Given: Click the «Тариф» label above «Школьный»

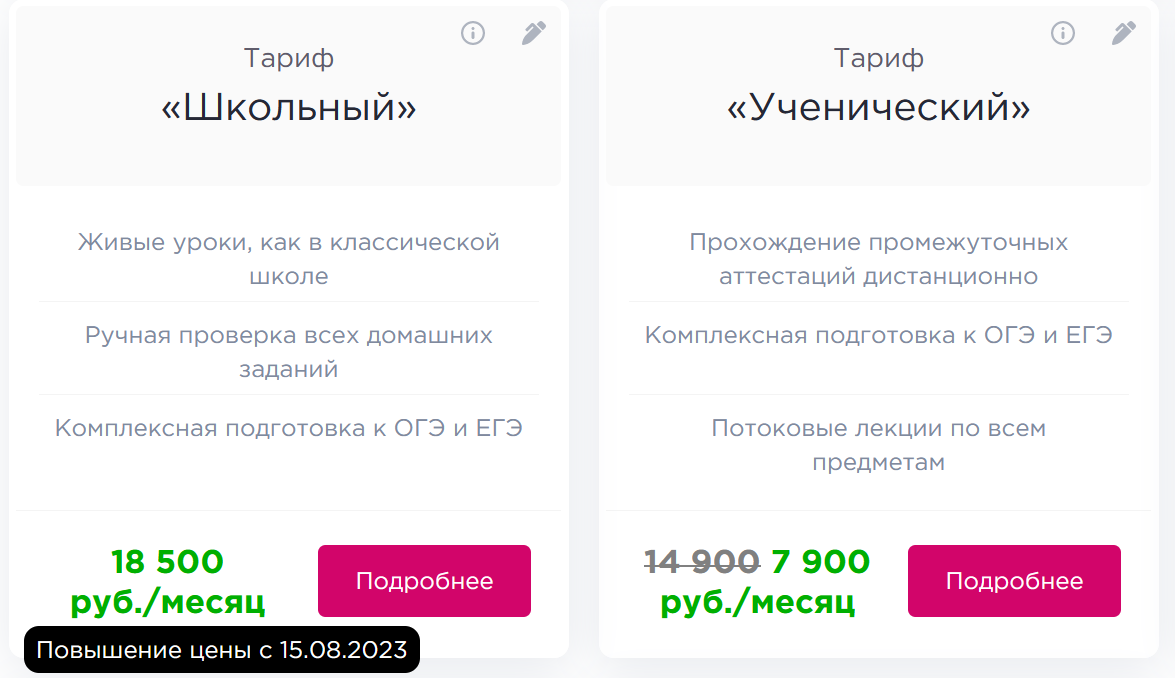Looking at the screenshot, I should point(289,58).
